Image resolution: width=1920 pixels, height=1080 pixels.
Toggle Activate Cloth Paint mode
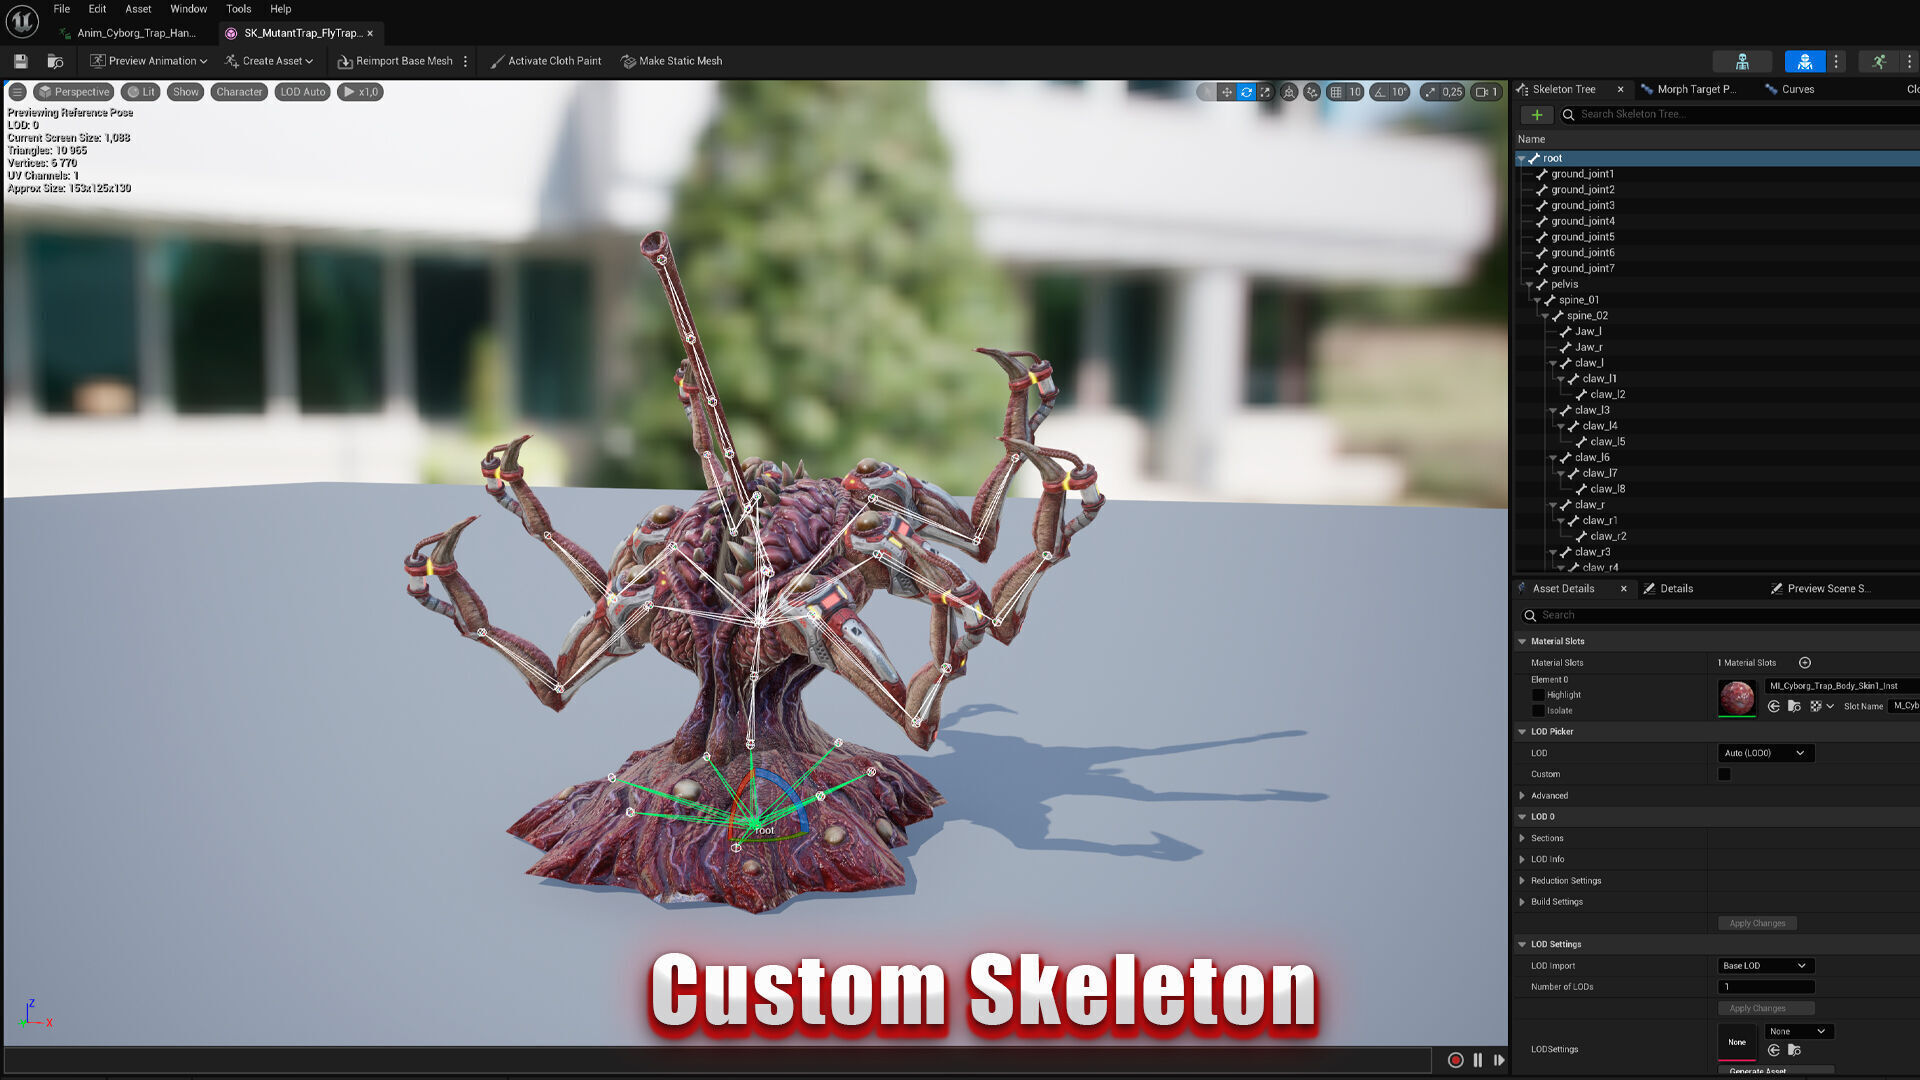[546, 61]
